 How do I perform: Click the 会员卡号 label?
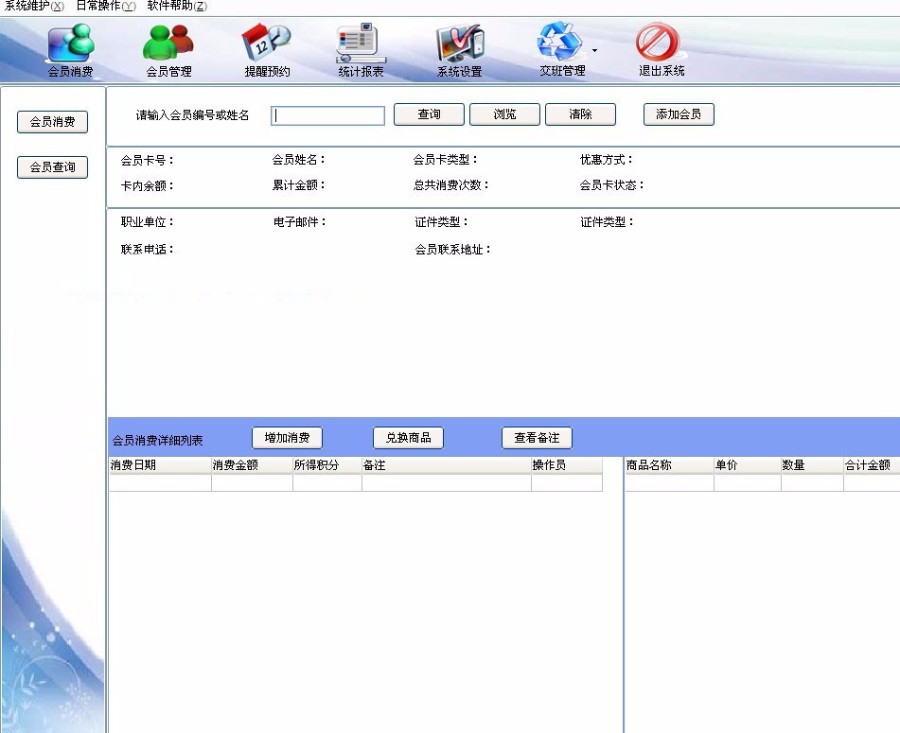point(148,161)
